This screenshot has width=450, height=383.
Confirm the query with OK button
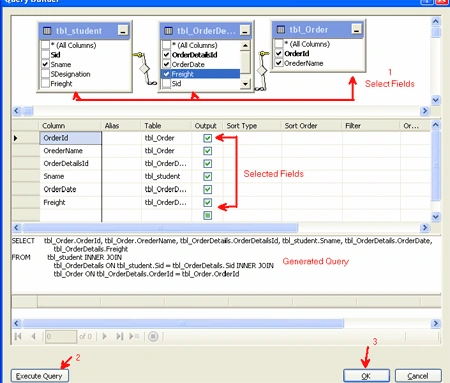pyautogui.click(x=366, y=376)
